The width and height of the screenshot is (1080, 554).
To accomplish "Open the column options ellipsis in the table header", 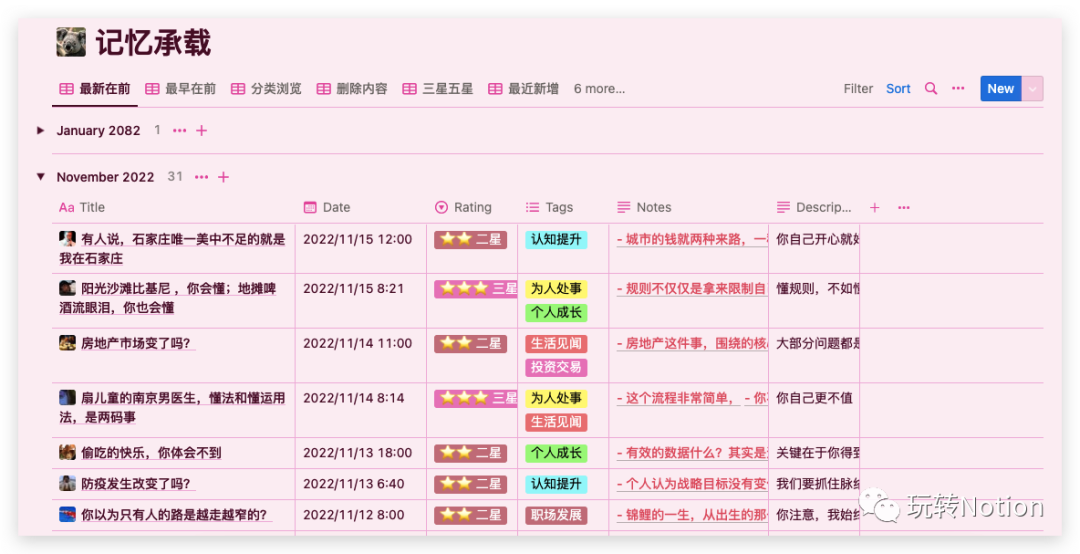I will [904, 208].
